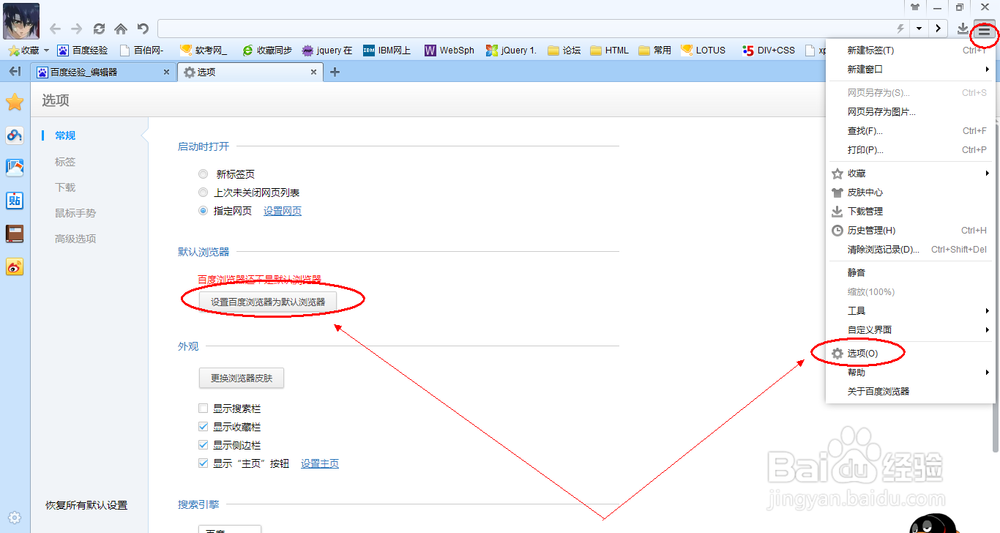Expand the 工具 submenu
1000x533 pixels.
point(910,310)
